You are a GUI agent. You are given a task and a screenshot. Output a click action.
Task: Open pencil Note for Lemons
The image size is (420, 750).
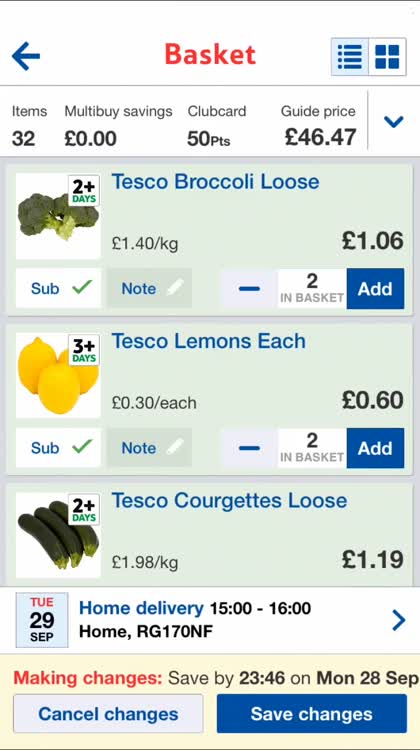[x=149, y=448]
